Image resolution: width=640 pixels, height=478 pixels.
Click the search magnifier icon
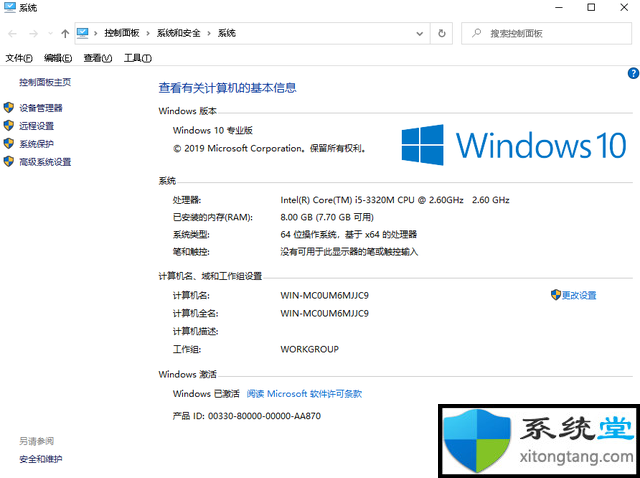tap(476, 33)
